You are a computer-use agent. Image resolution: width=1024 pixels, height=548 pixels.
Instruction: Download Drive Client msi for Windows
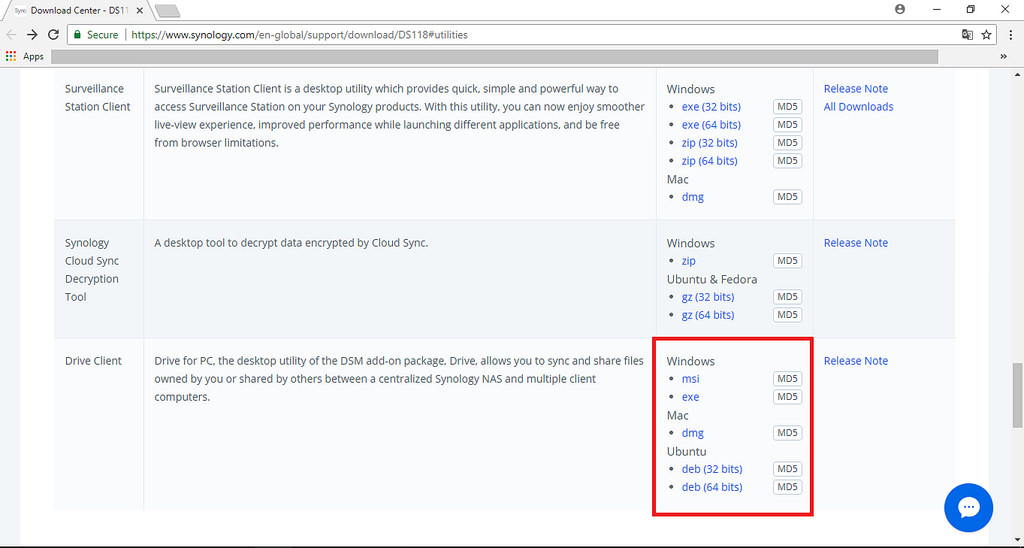[x=690, y=379]
